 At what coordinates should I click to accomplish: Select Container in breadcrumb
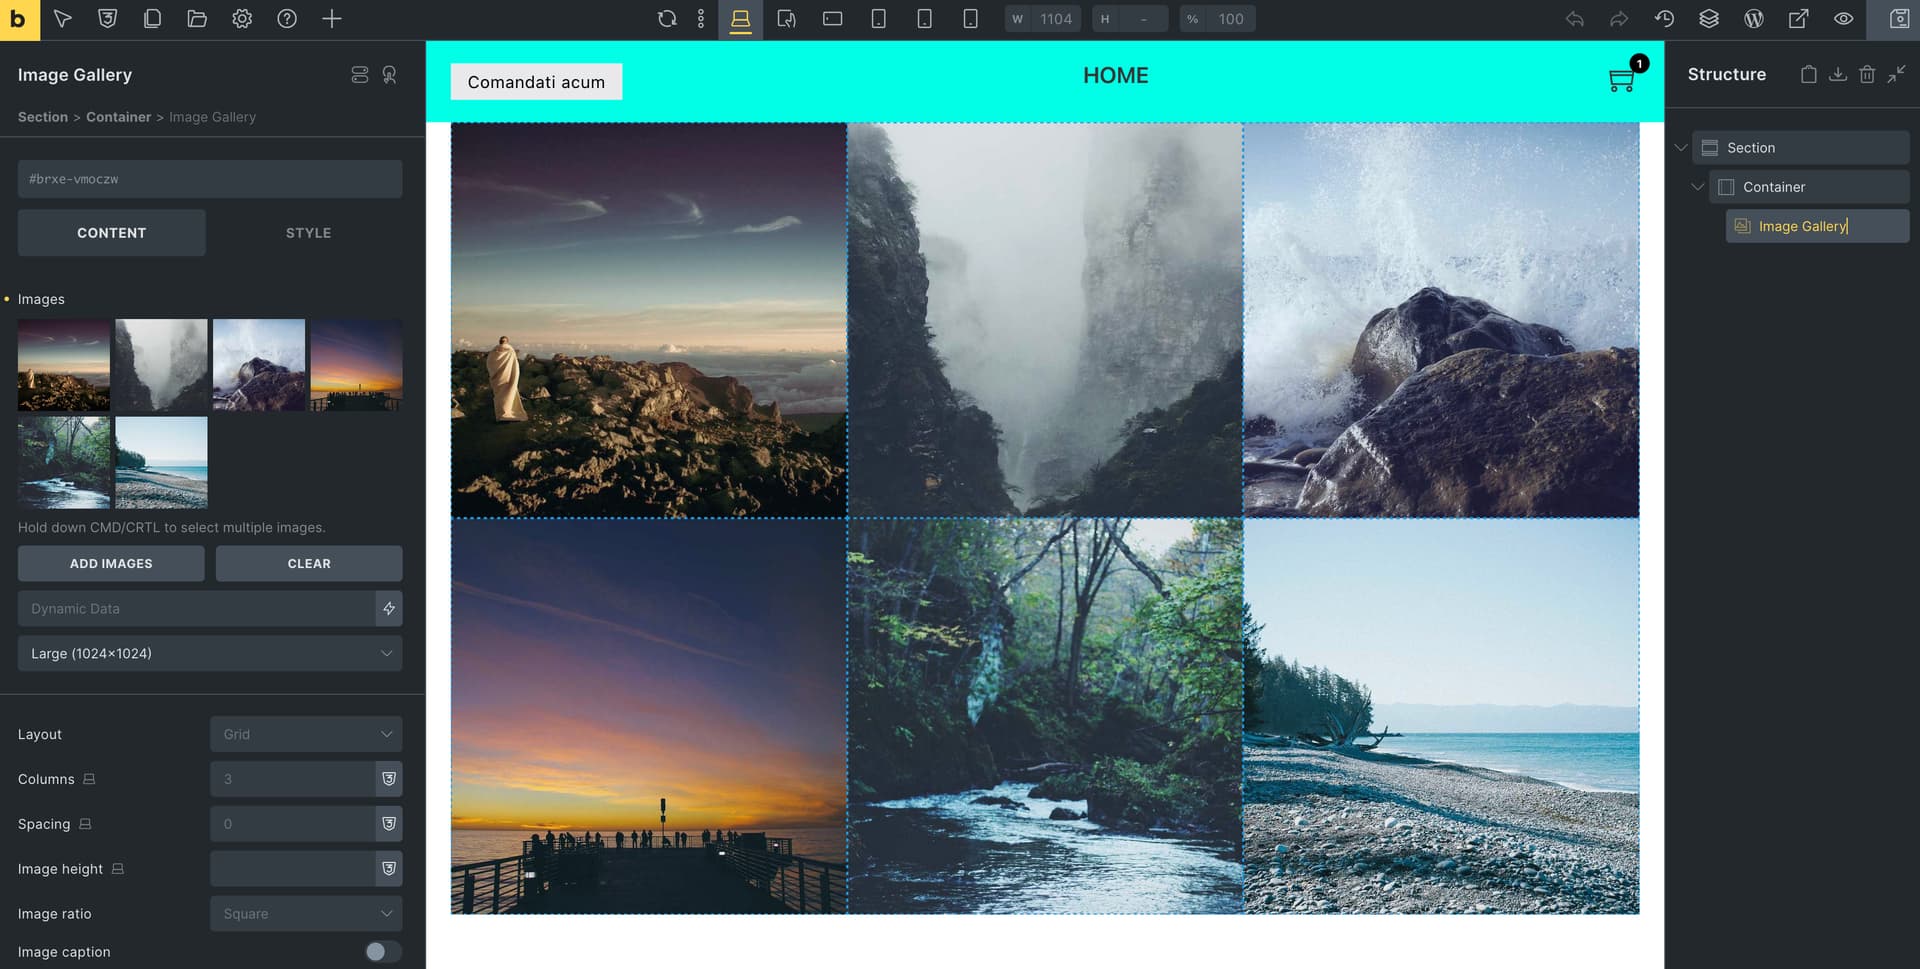pos(118,117)
